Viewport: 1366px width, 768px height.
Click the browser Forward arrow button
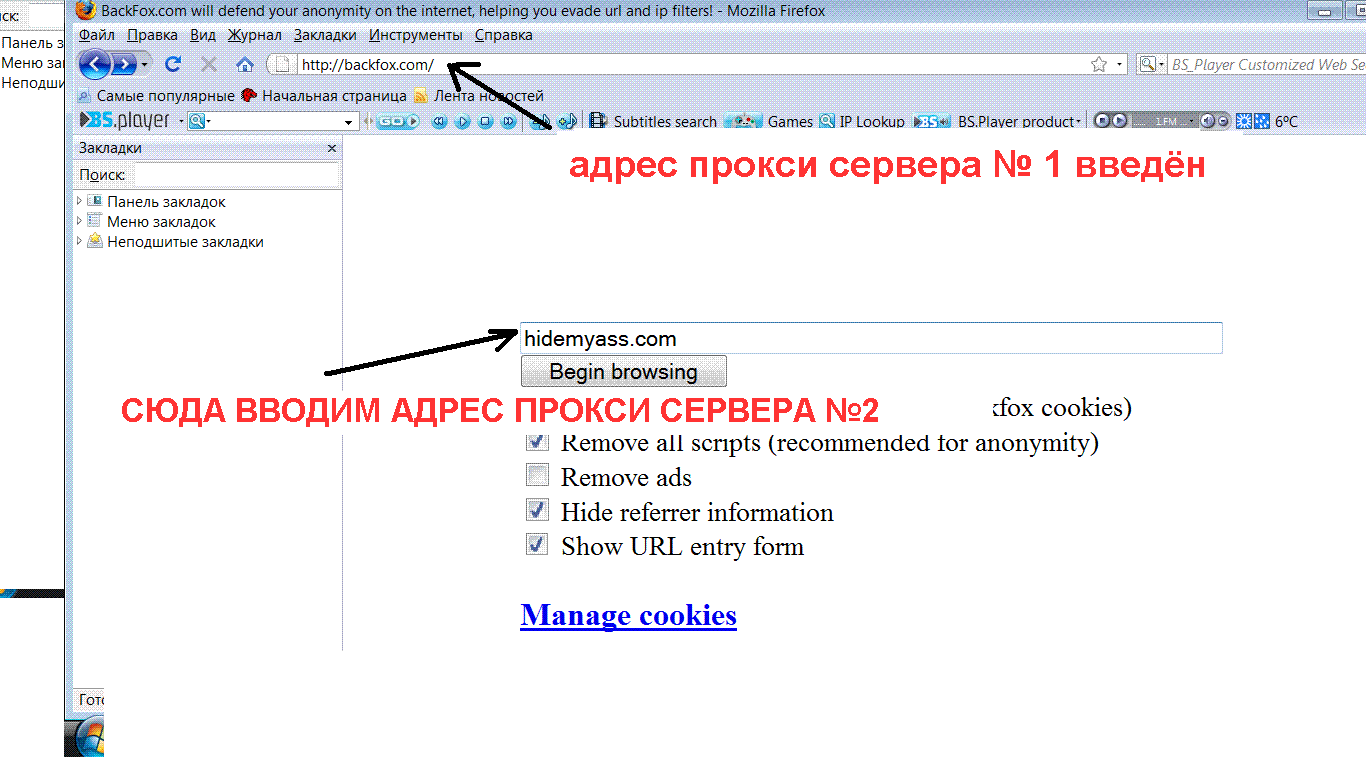(x=124, y=65)
